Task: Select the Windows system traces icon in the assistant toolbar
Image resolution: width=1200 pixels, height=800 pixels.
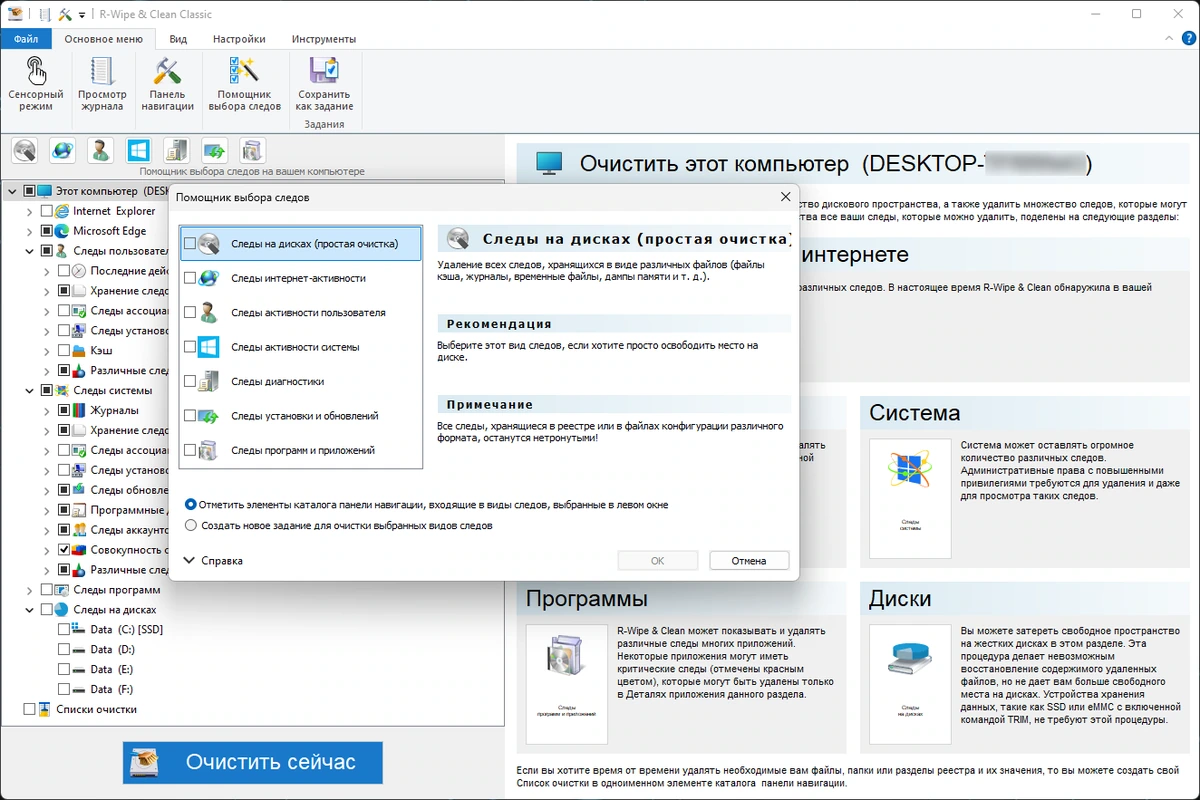Action: [x=138, y=150]
